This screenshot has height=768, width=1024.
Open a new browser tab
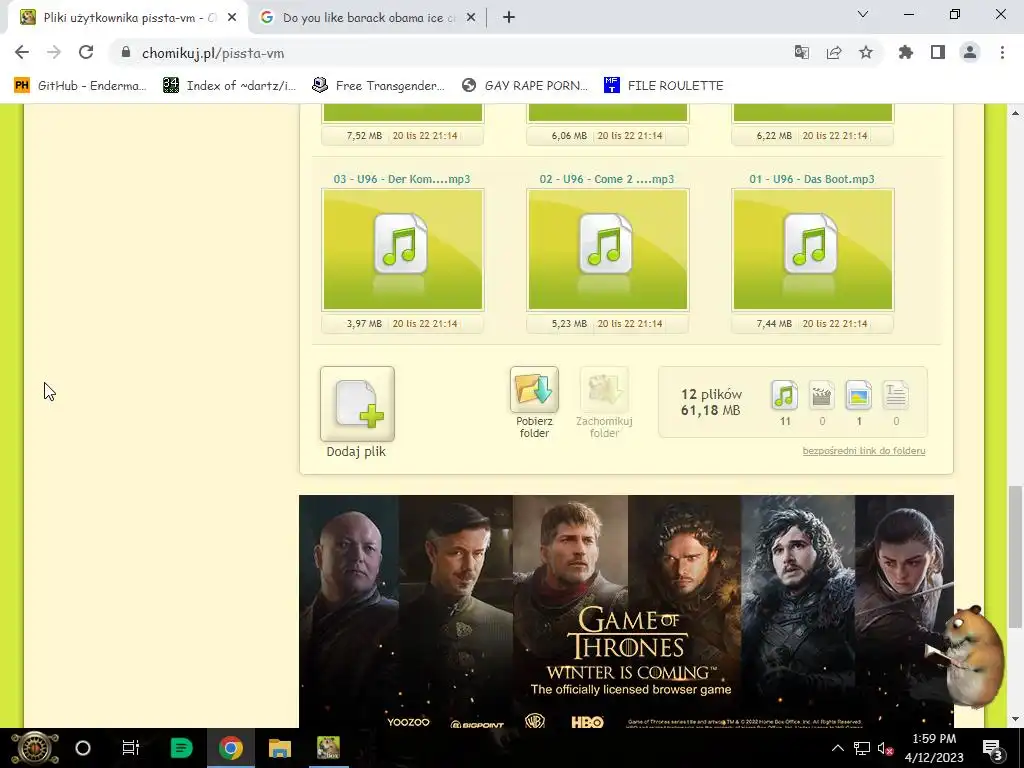509,18
